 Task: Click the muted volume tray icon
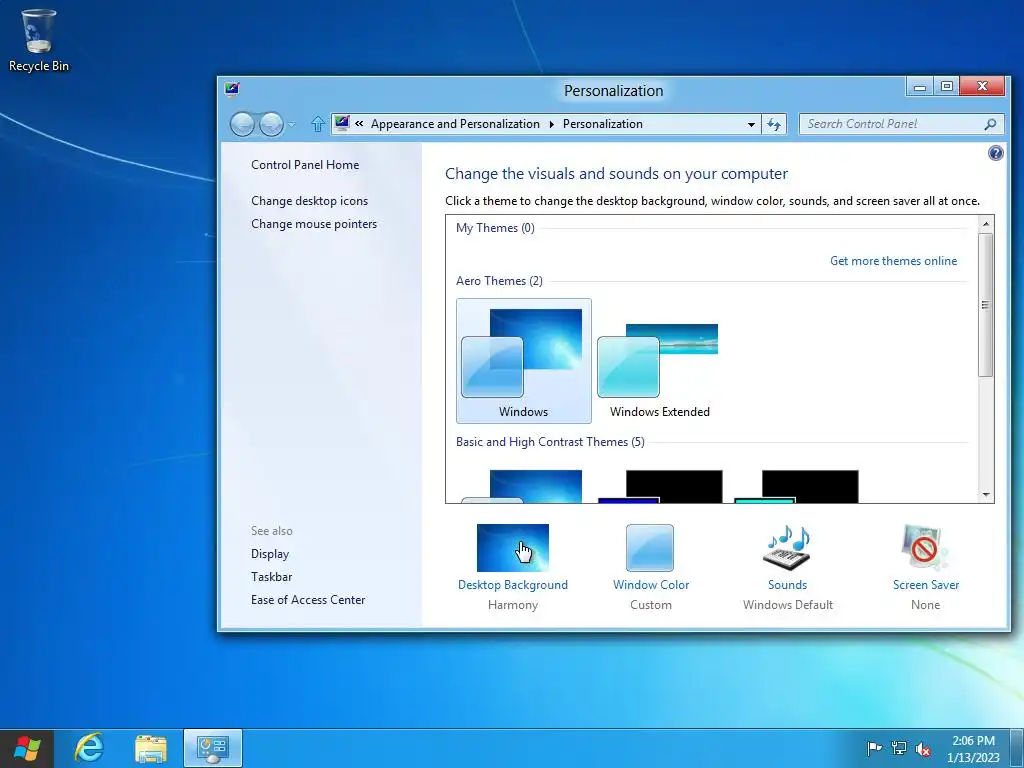click(923, 748)
